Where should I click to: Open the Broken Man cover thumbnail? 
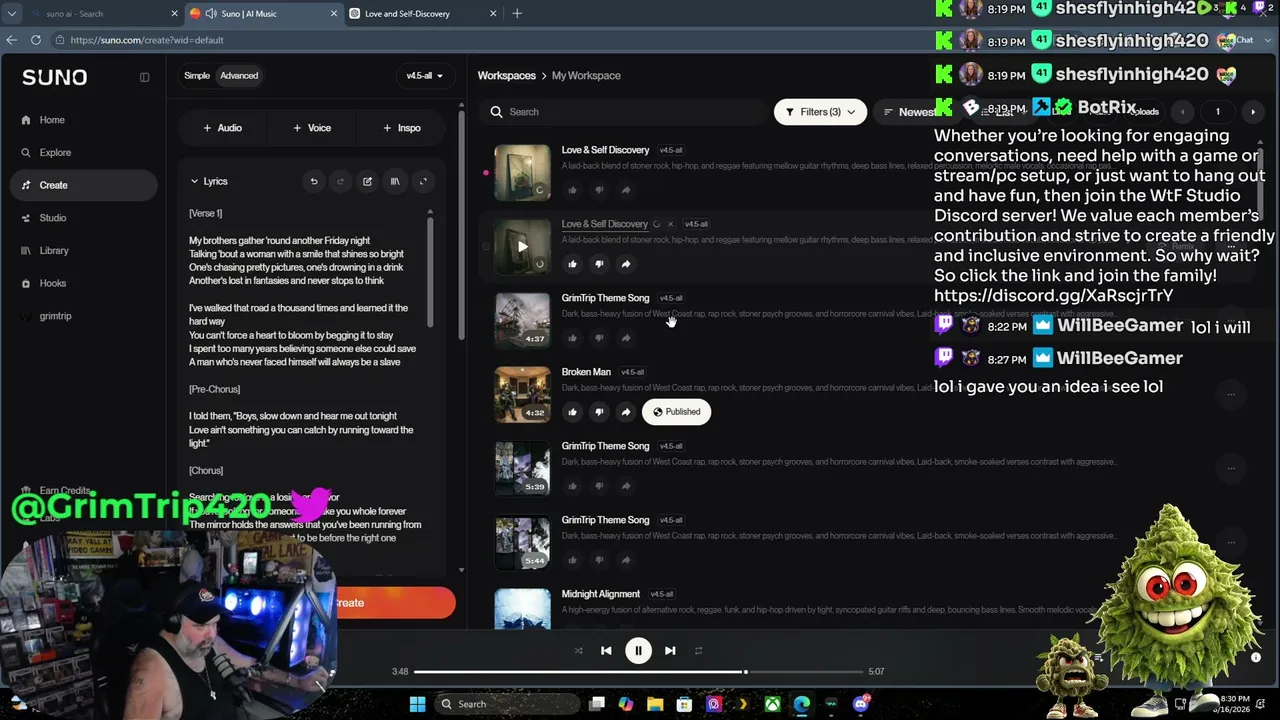tap(522, 394)
